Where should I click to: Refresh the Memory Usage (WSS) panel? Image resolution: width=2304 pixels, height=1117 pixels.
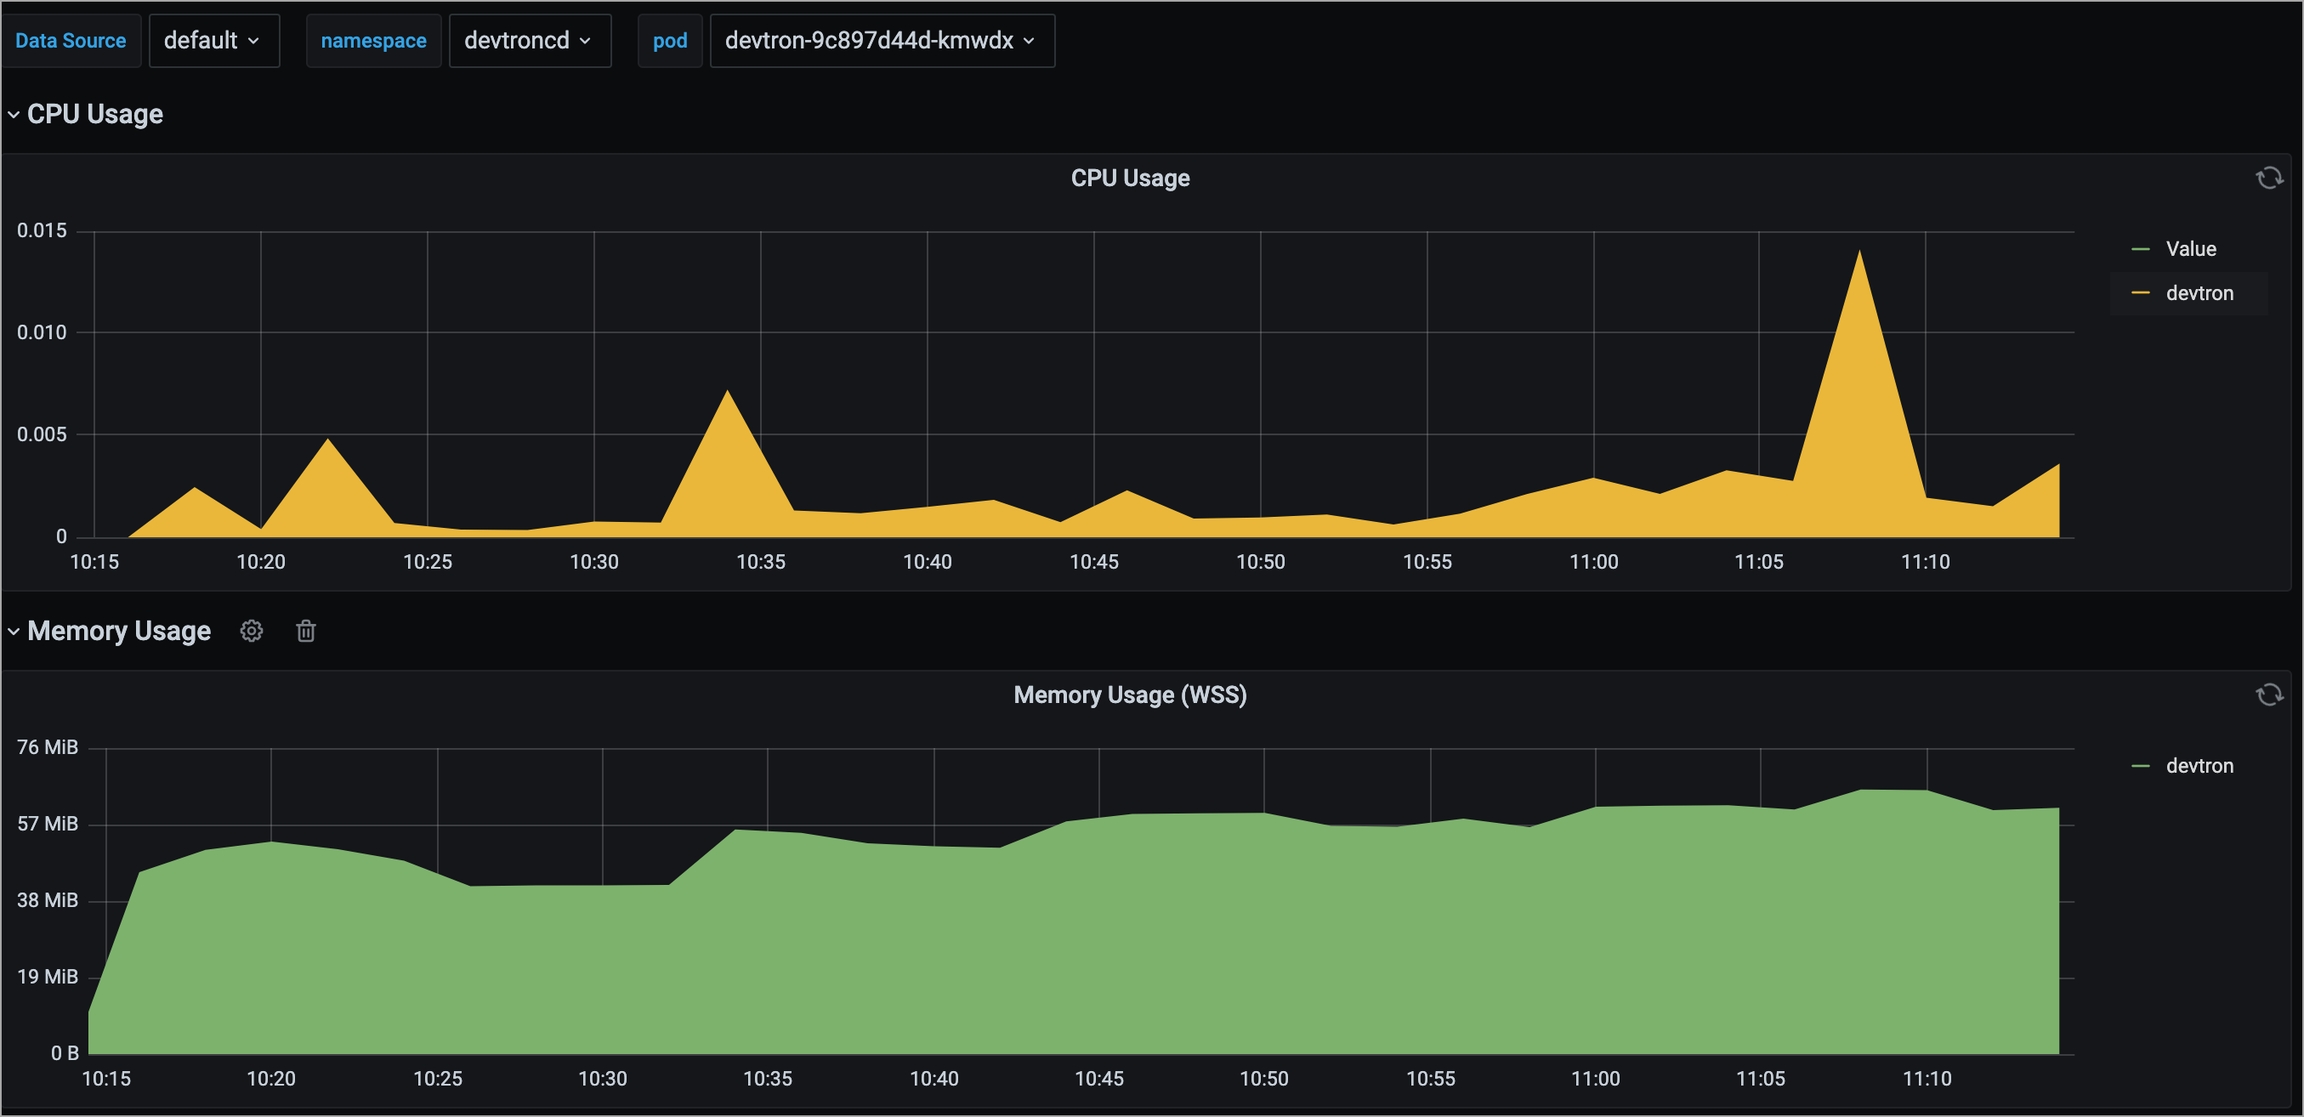pos(2269,695)
